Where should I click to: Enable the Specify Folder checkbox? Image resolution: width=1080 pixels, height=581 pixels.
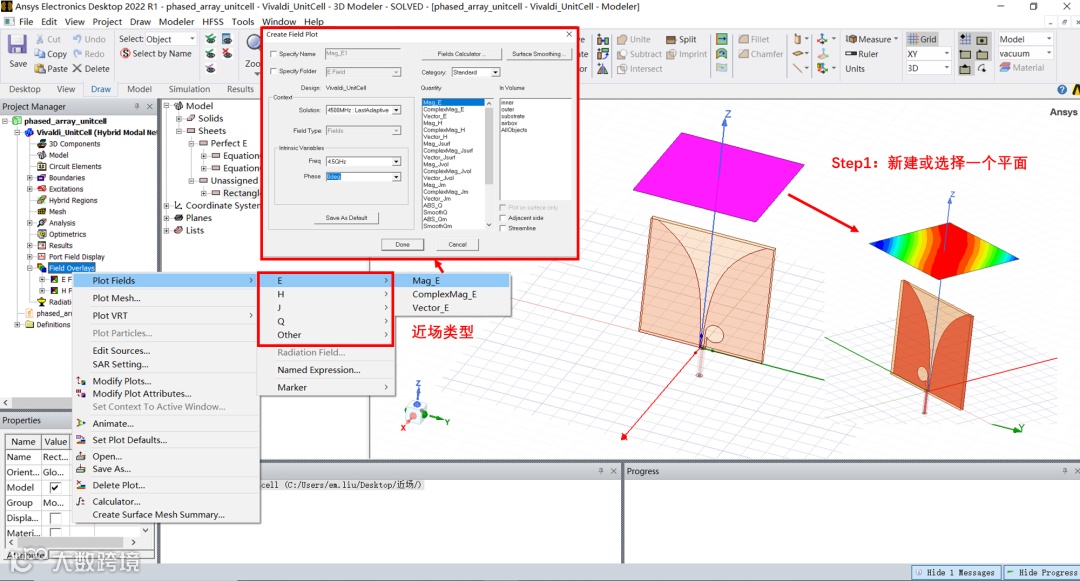tap(273, 71)
